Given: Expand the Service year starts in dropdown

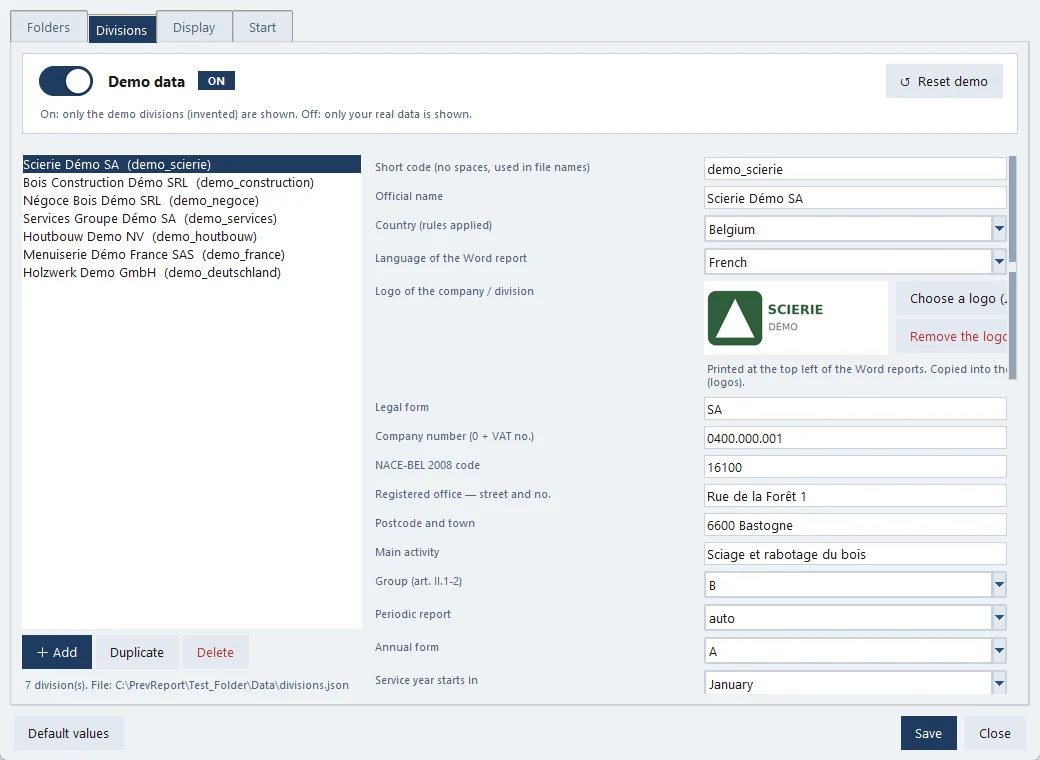Looking at the screenshot, I should point(999,683).
